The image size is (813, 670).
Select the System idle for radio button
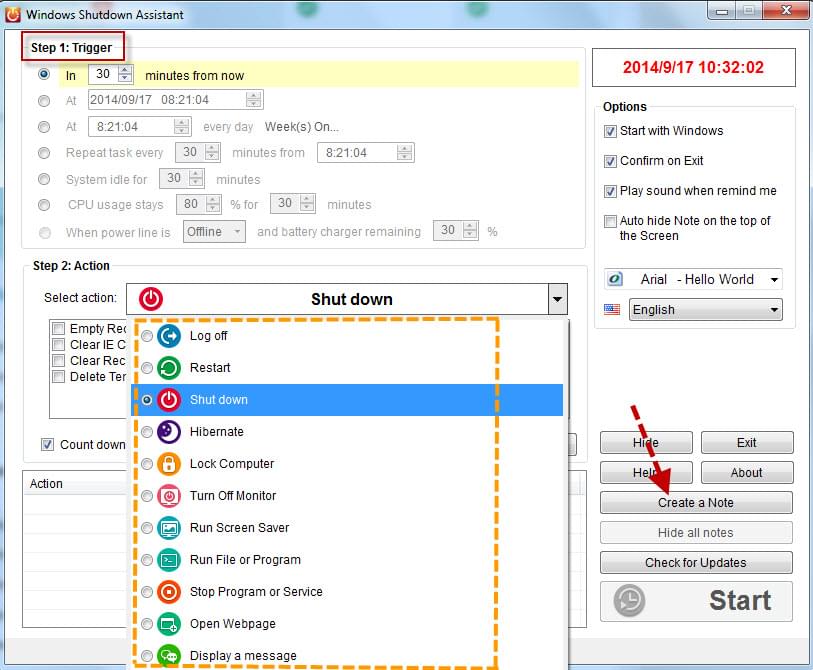(x=44, y=179)
